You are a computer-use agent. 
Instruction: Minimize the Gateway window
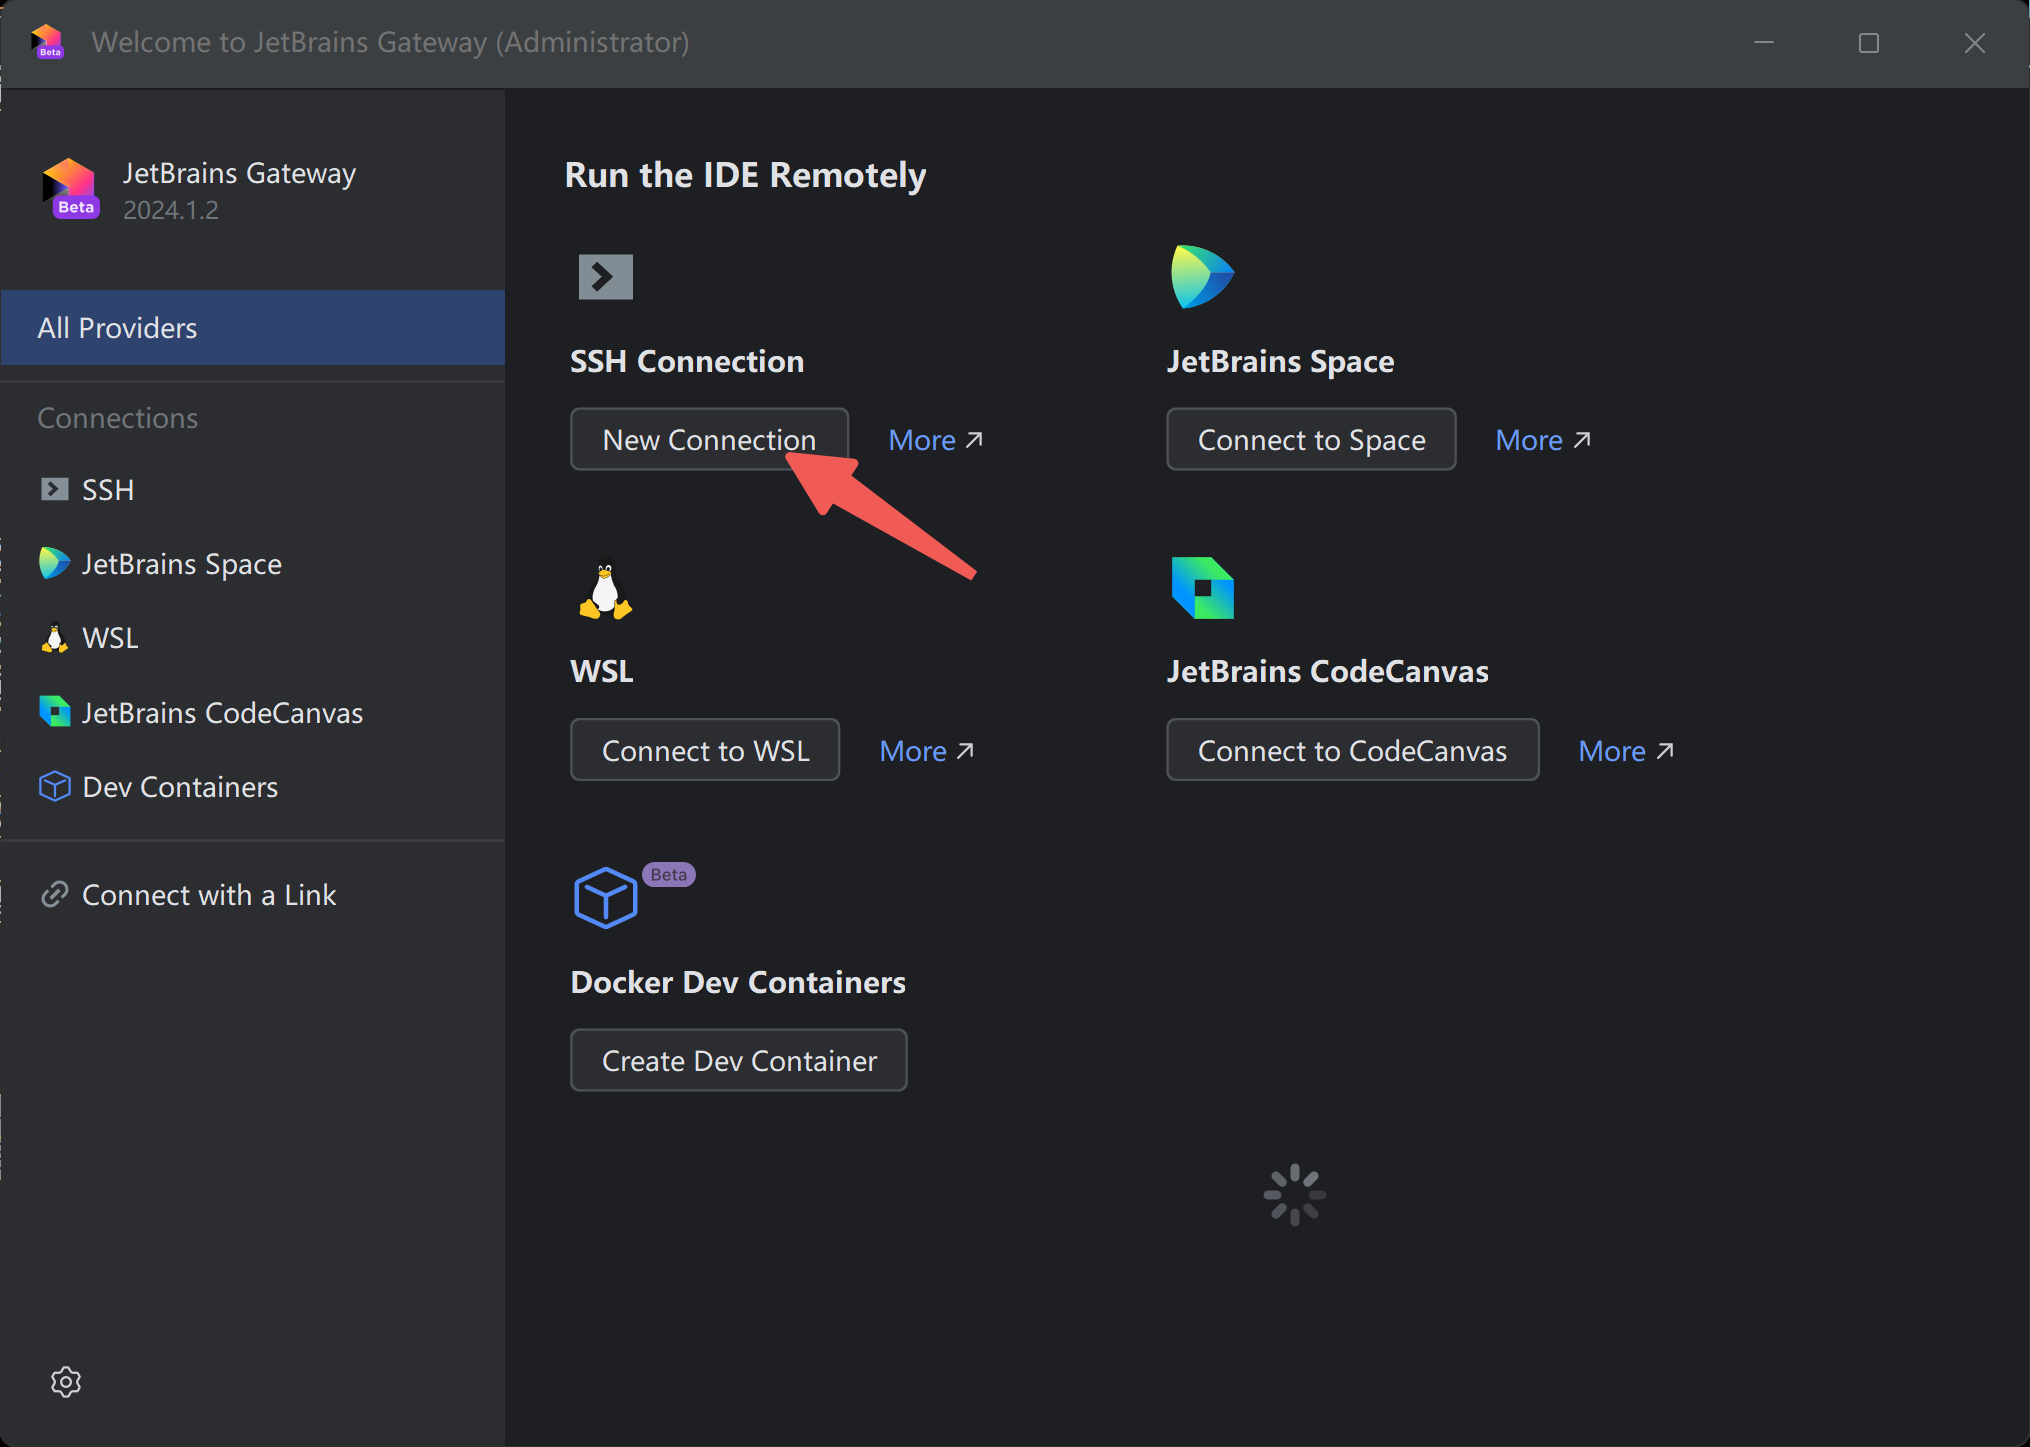(x=1764, y=43)
